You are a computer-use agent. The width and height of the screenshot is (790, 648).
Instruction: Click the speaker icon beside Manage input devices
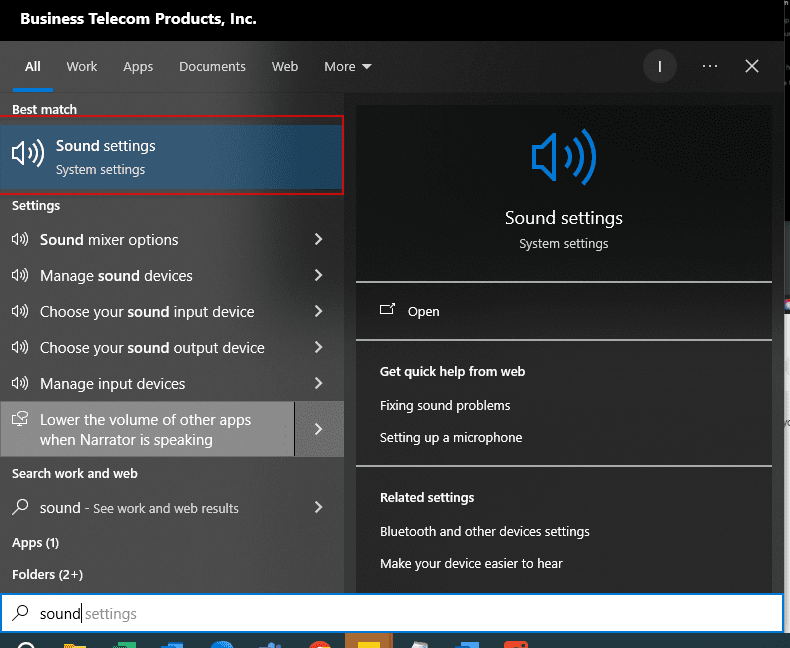click(20, 384)
